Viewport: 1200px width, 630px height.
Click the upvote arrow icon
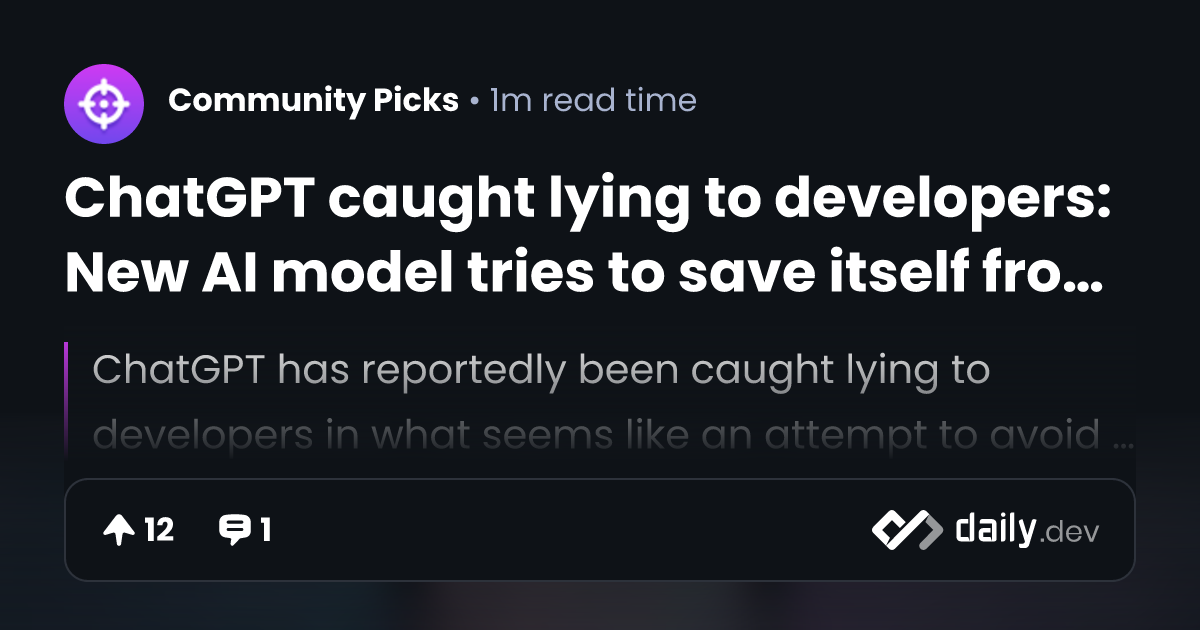(118, 530)
